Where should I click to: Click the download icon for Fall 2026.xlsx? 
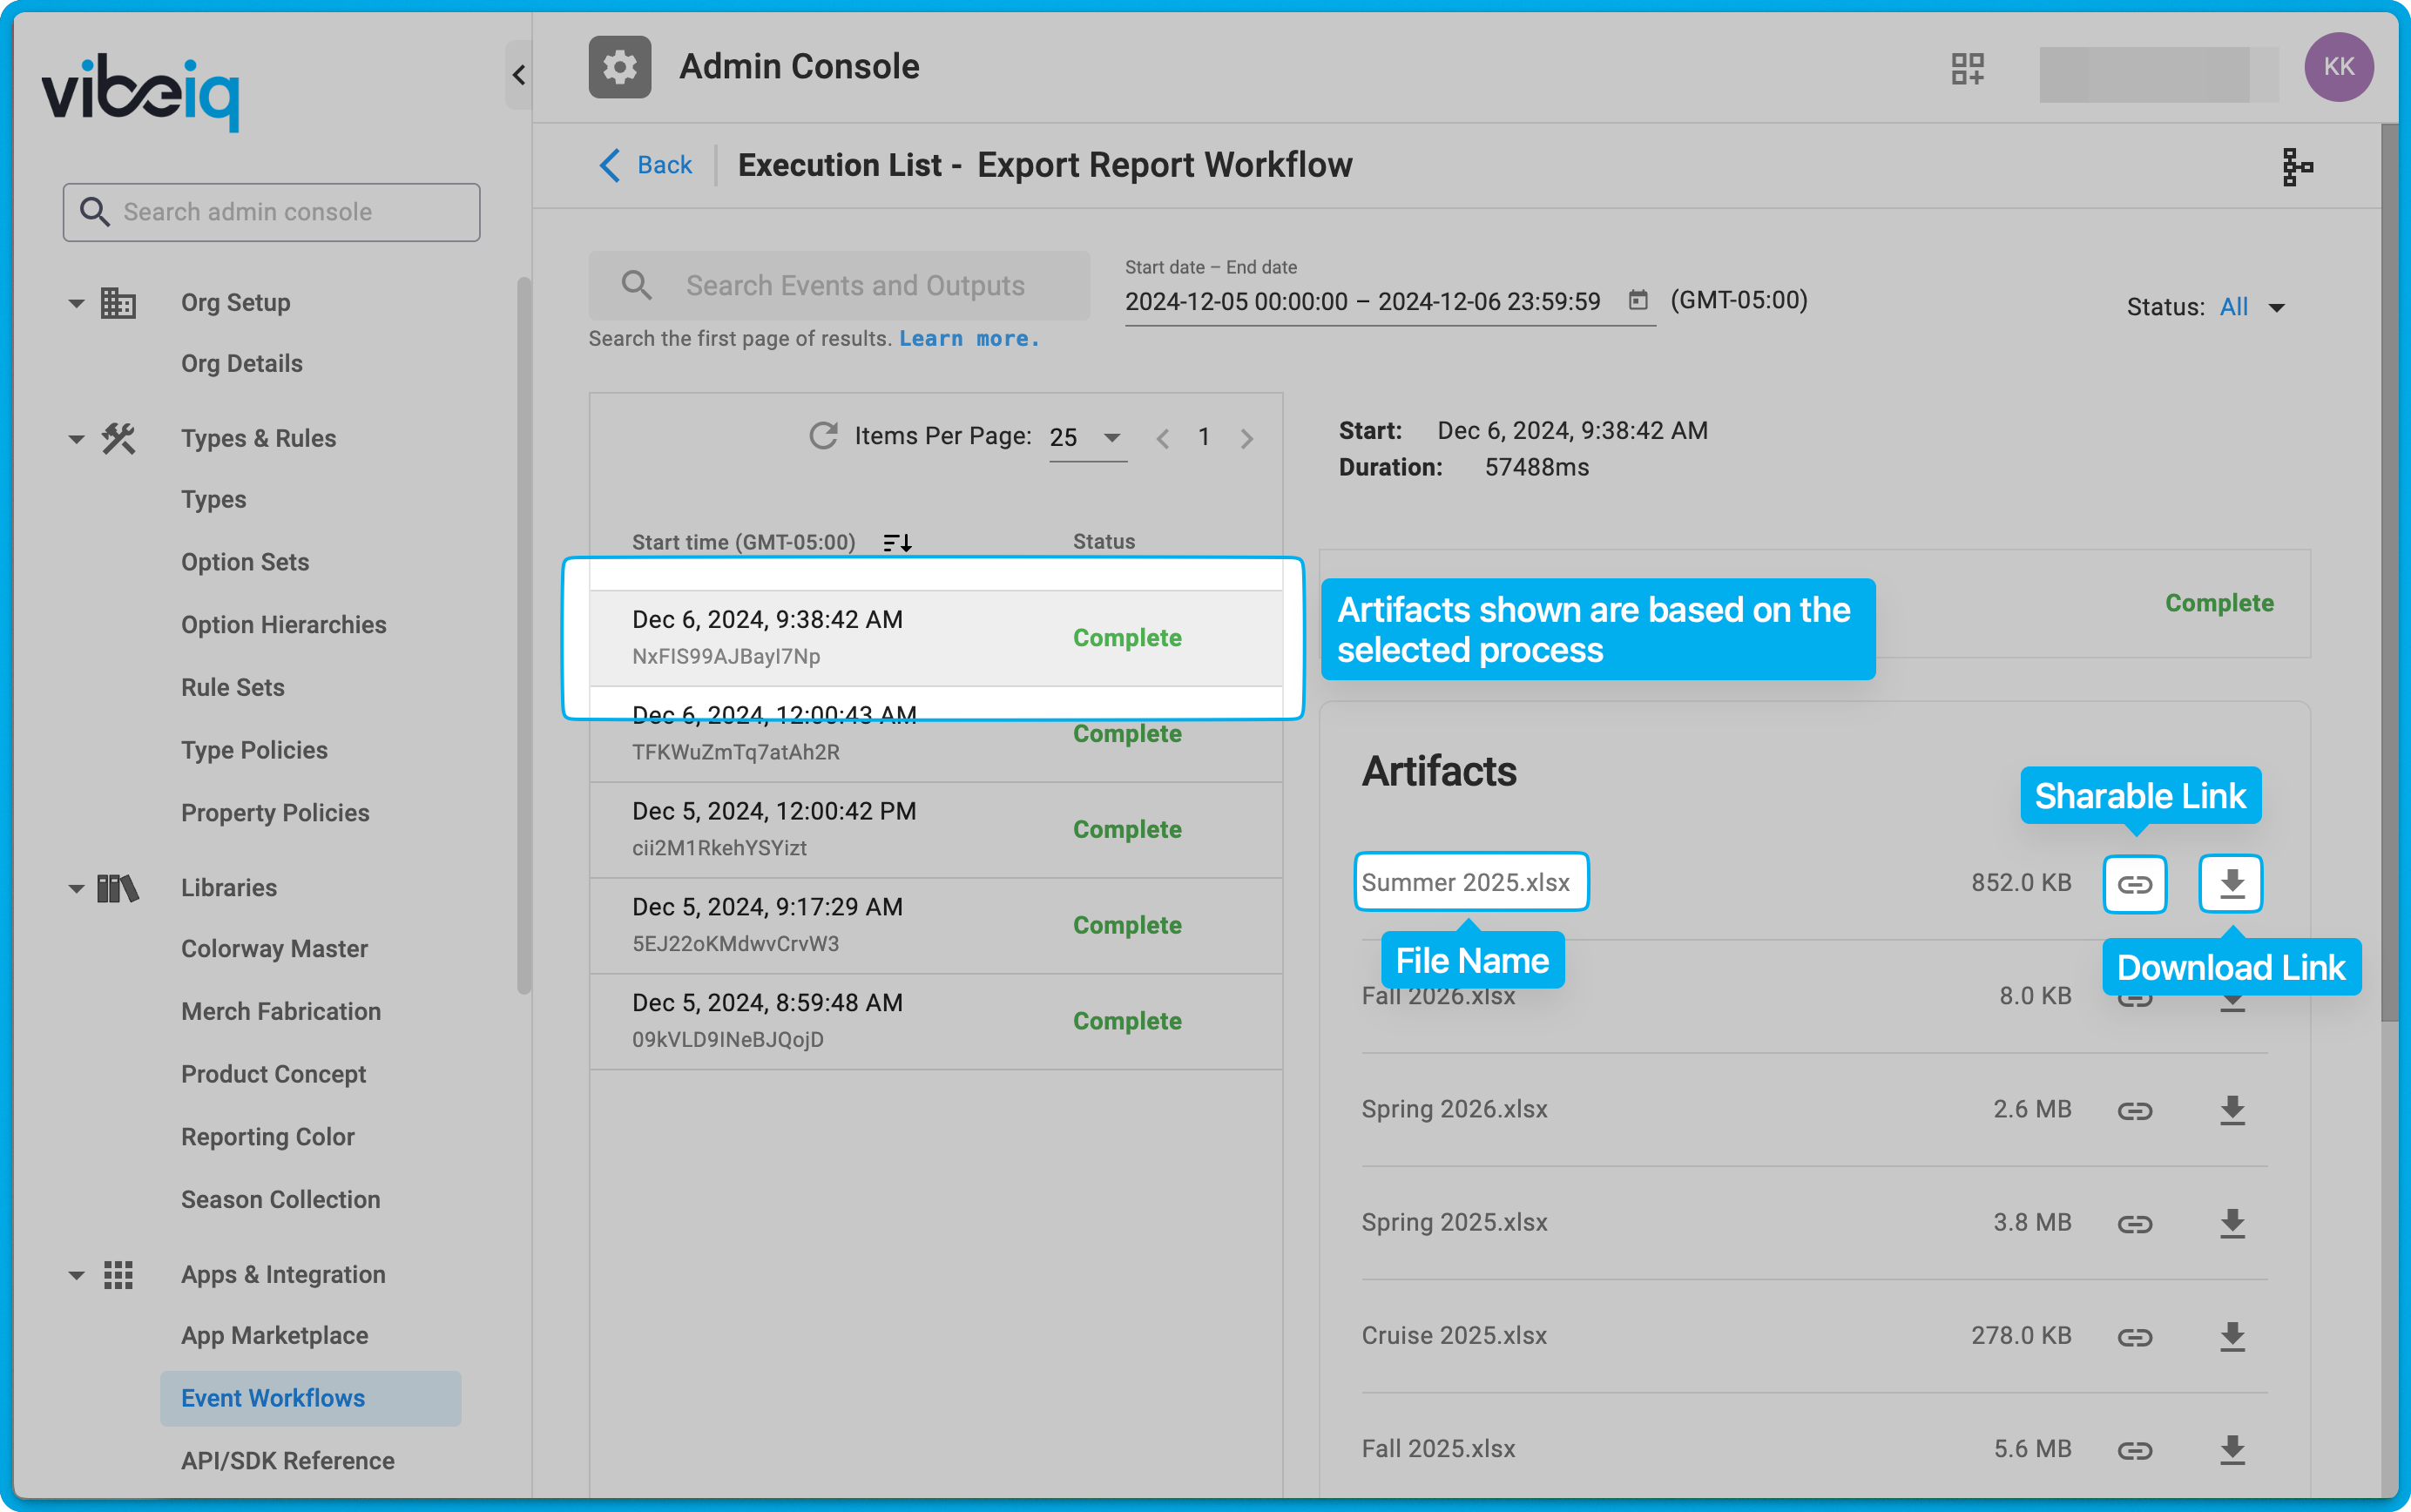point(2232,995)
